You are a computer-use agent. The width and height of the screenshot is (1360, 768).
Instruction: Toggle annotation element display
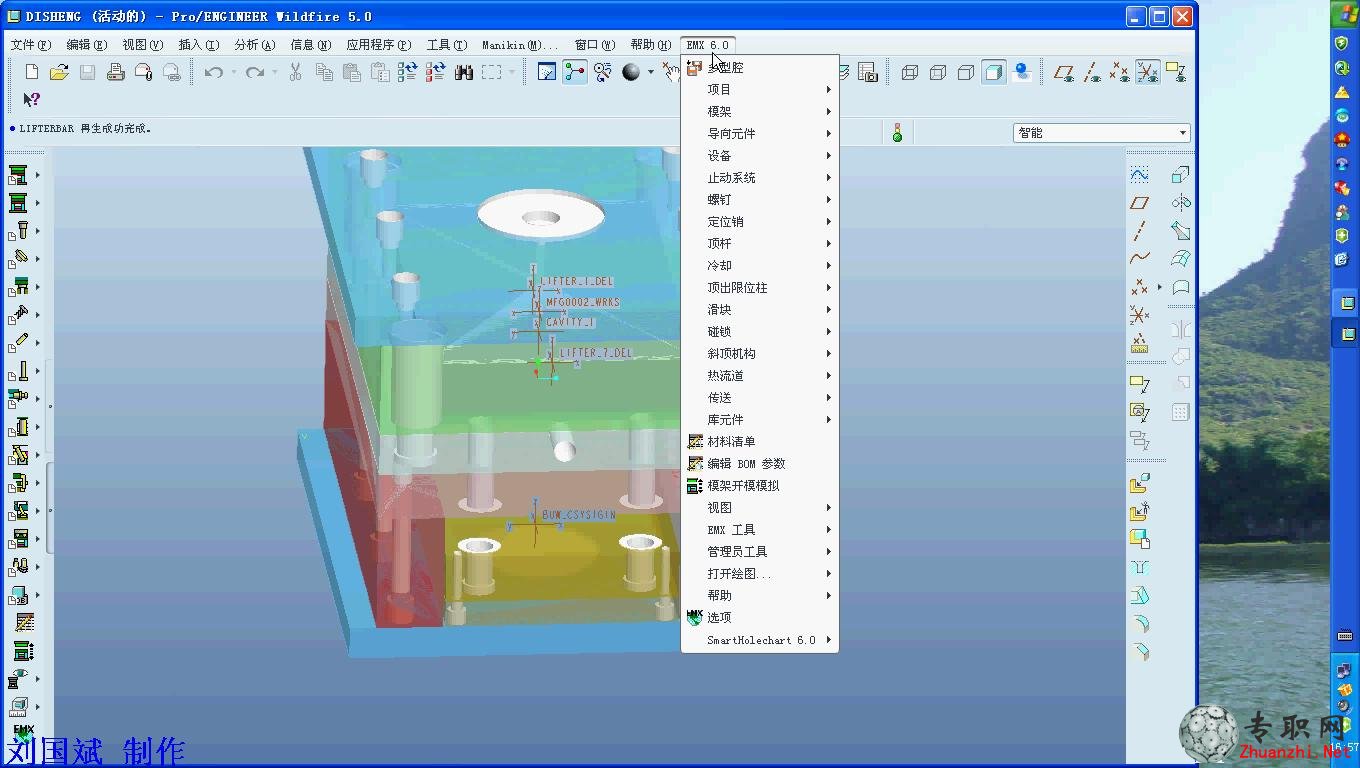click(x=1176, y=72)
